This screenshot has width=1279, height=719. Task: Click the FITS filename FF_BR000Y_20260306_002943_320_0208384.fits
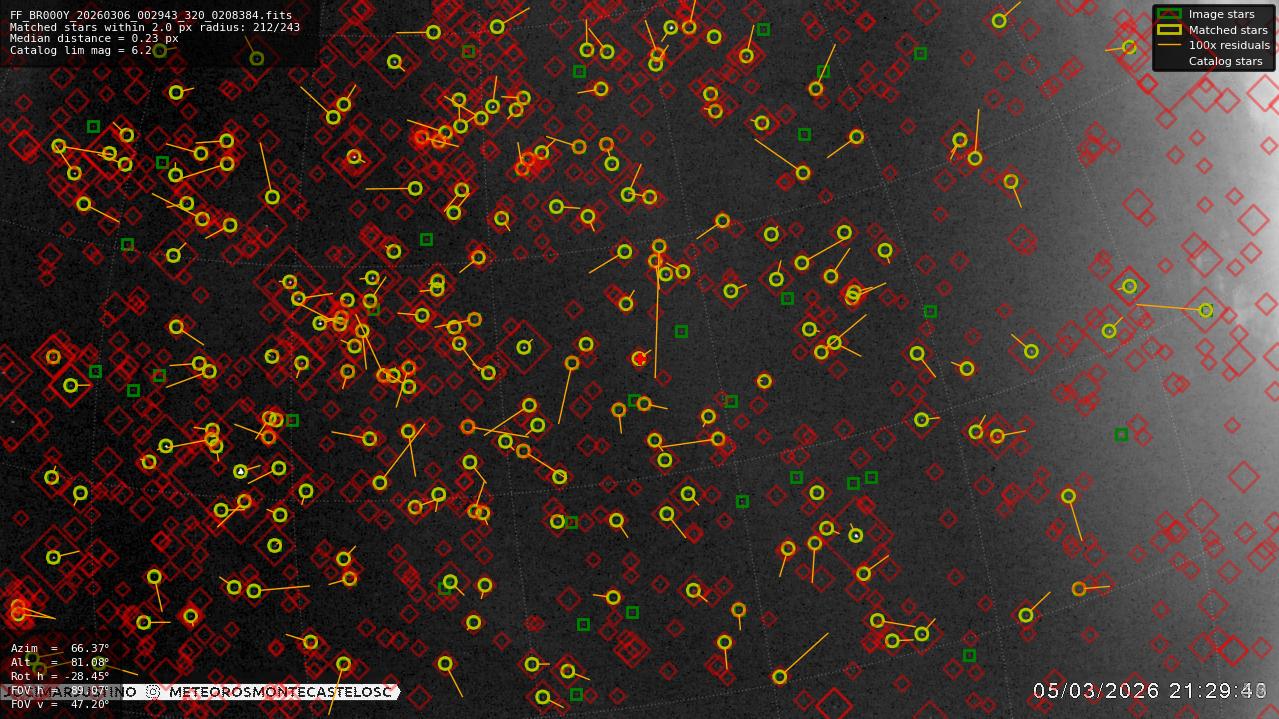(x=151, y=15)
